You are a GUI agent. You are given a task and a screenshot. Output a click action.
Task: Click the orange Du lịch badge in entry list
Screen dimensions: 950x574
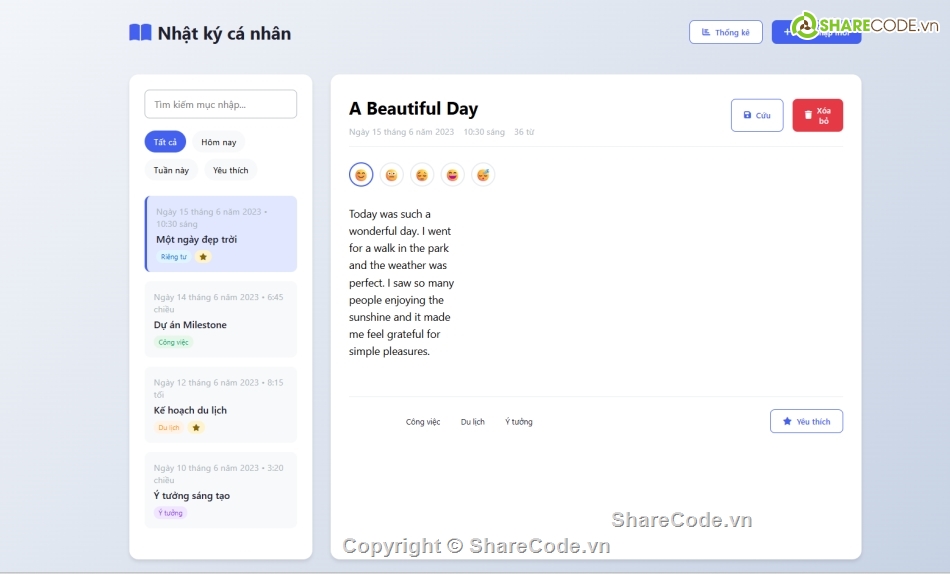pos(168,428)
